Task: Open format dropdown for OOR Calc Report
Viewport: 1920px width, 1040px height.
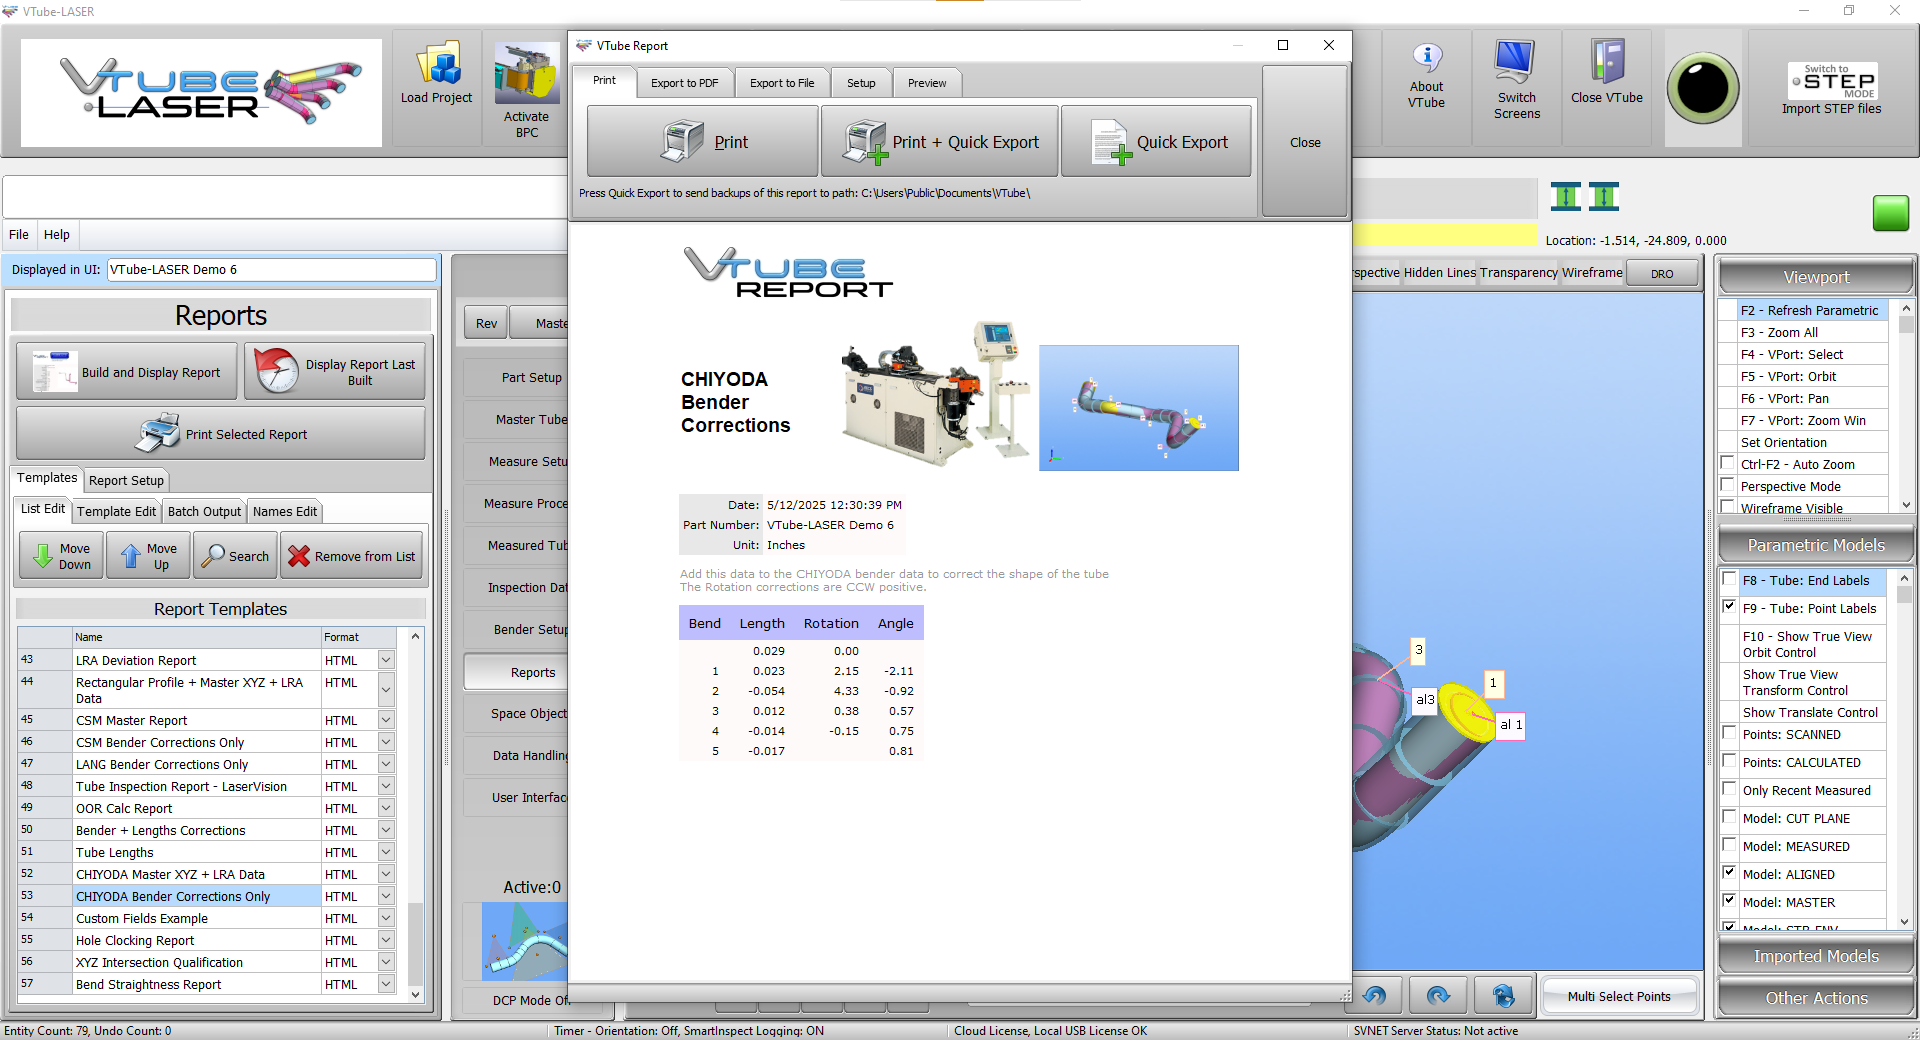Action: (x=386, y=808)
